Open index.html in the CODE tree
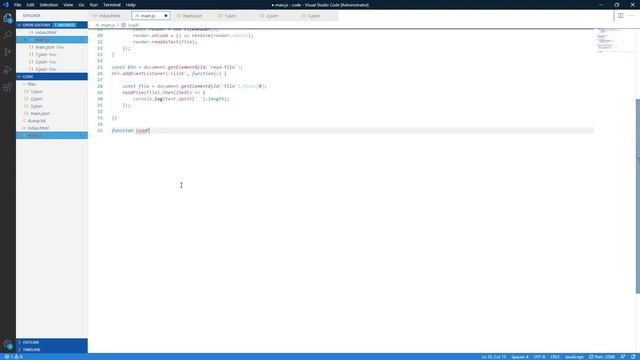Image resolution: width=640 pixels, height=360 pixels. point(52,128)
